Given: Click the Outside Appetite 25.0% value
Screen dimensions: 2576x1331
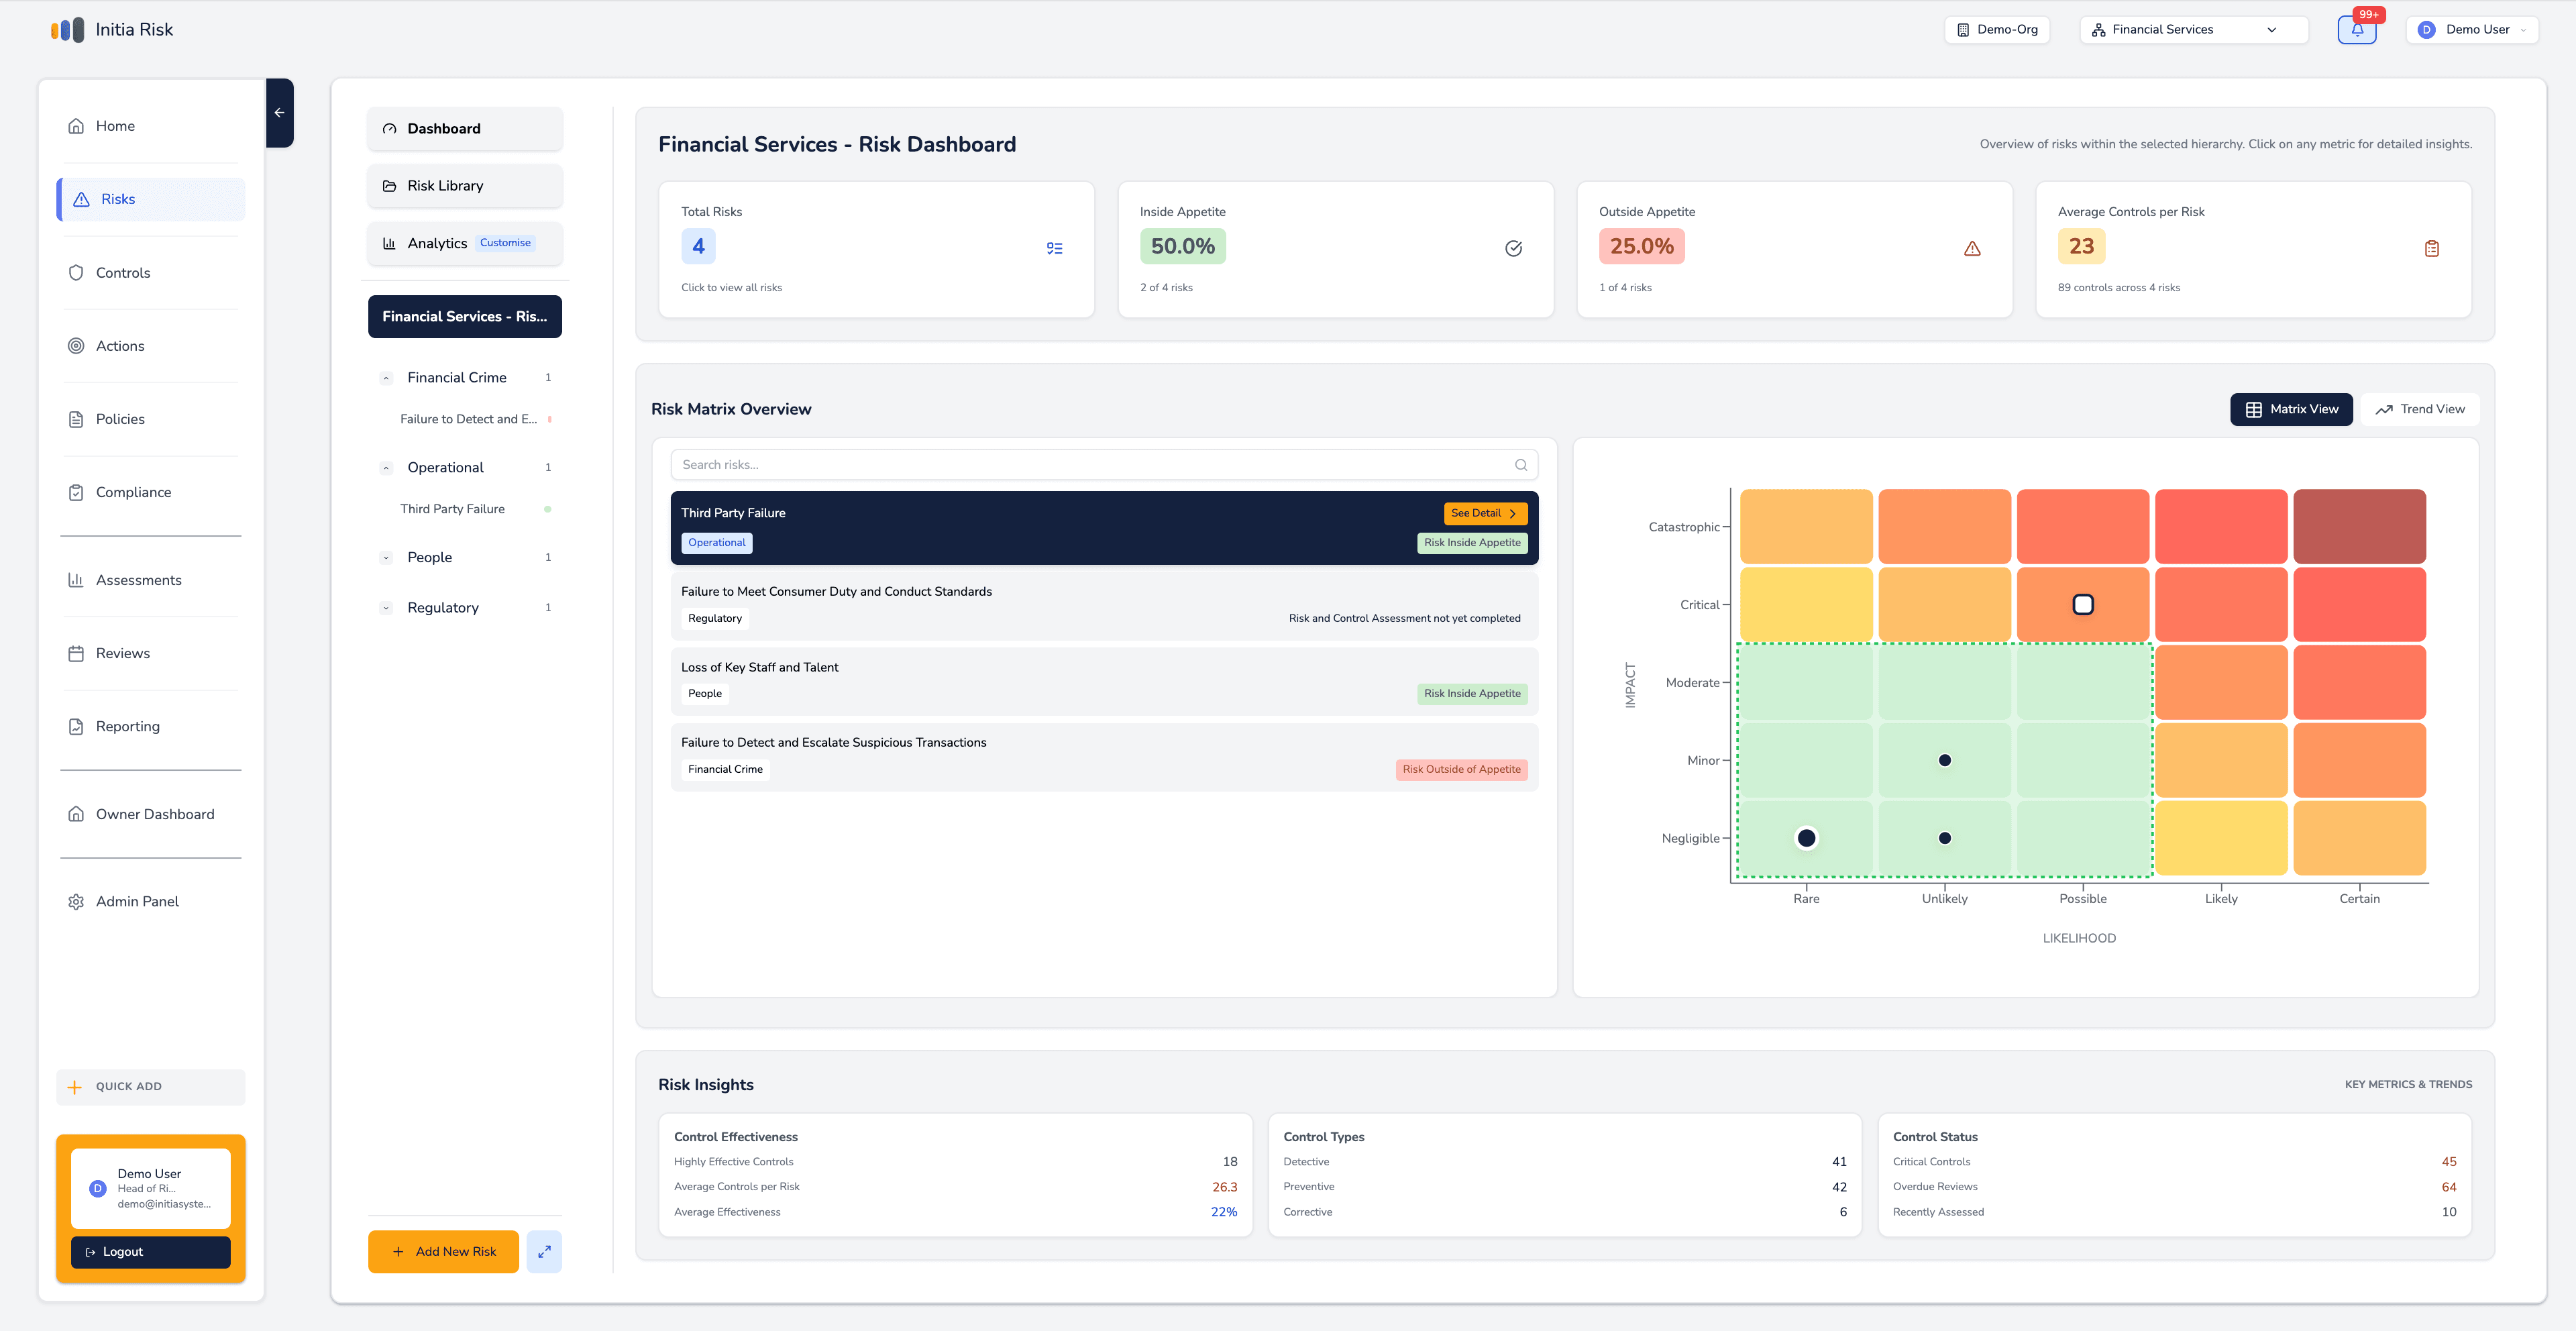Looking at the screenshot, I should click(x=1641, y=246).
